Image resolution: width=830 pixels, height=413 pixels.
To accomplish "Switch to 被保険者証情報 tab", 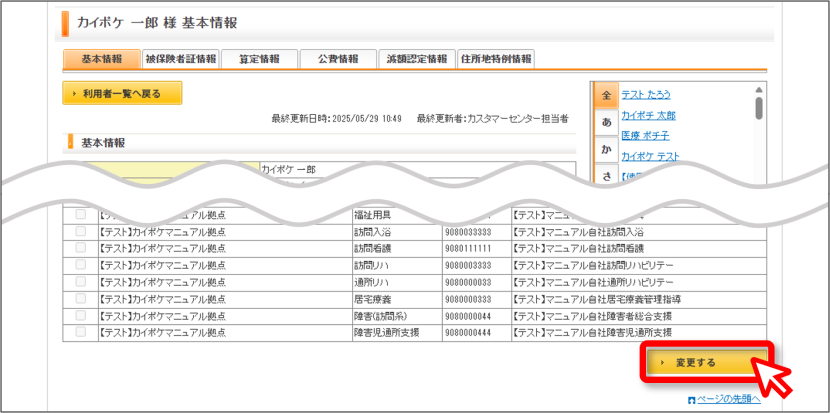I will [181, 59].
